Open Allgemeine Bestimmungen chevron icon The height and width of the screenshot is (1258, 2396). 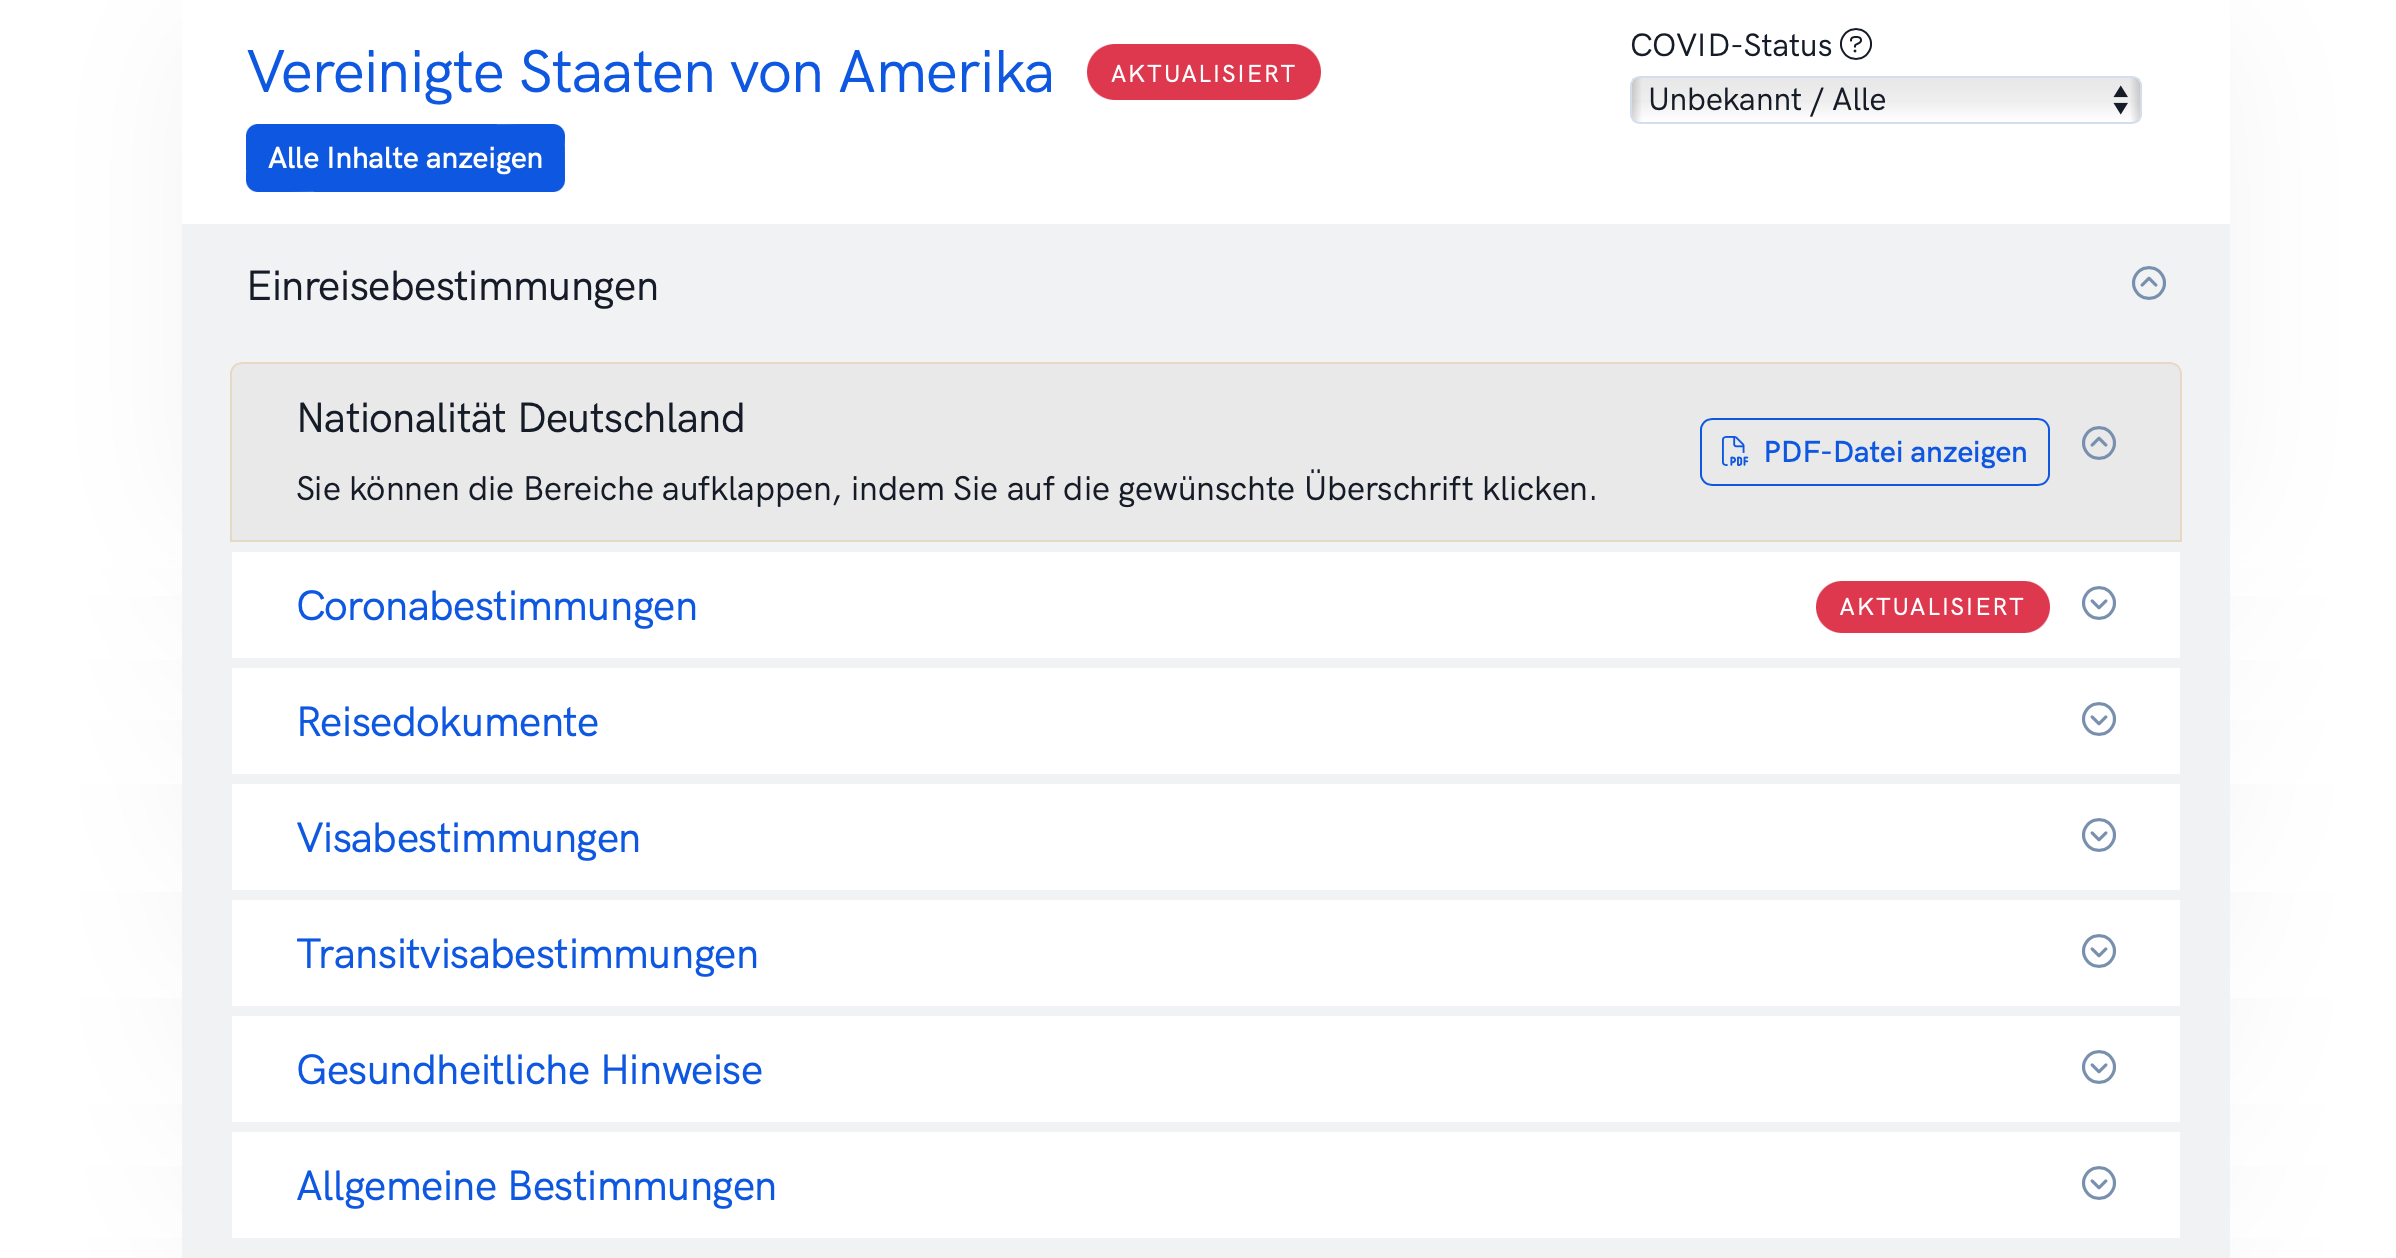[x=2098, y=1183]
